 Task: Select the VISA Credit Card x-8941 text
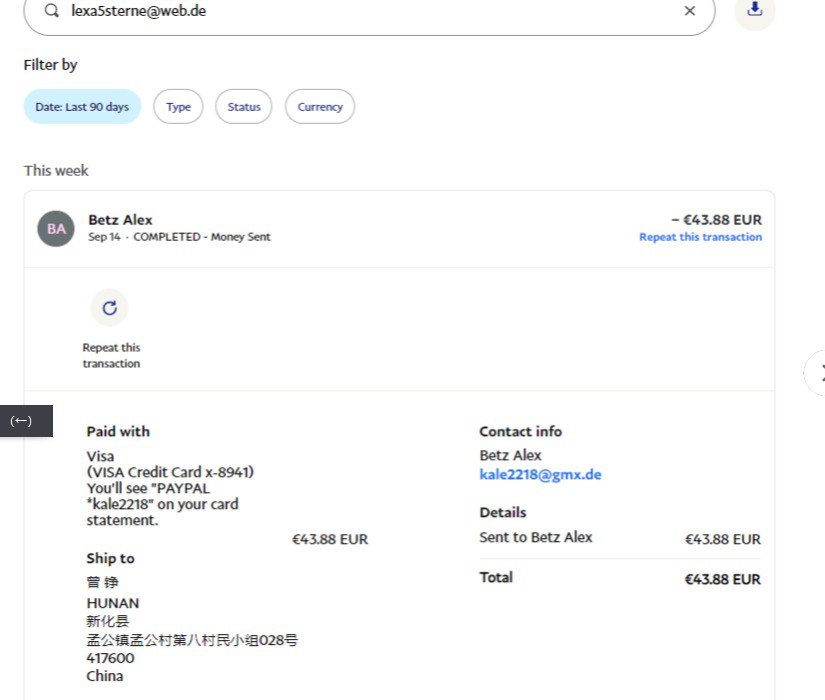coord(170,472)
